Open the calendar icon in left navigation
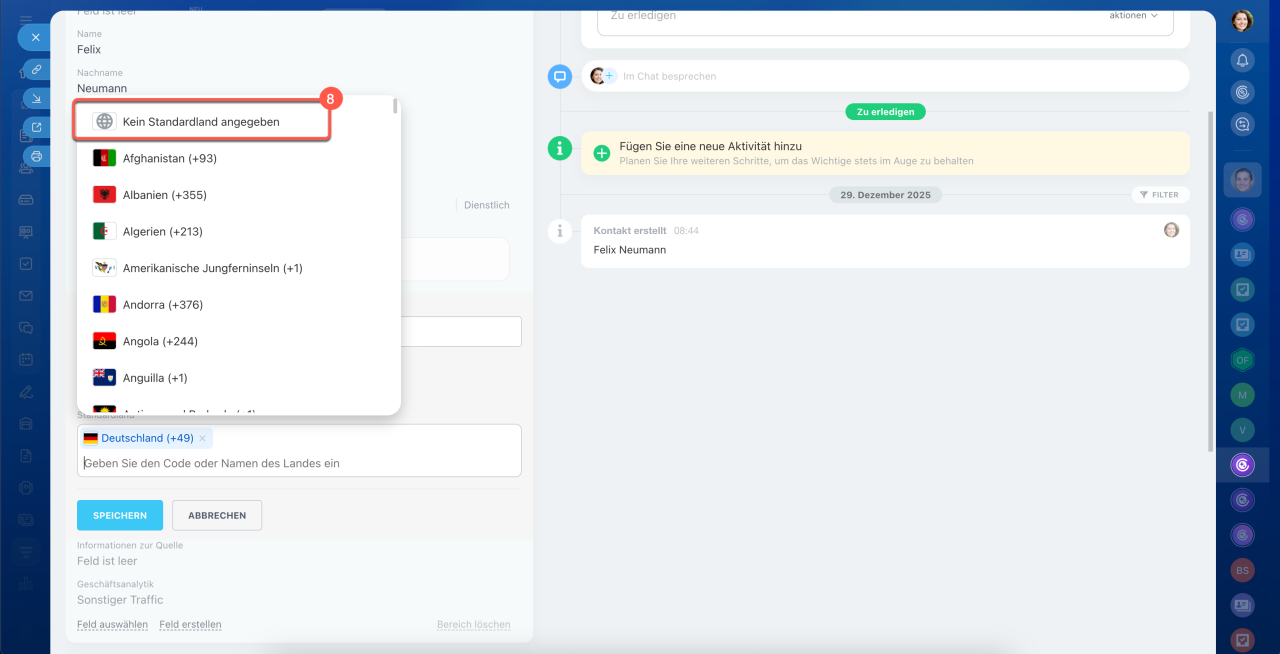 (26, 359)
